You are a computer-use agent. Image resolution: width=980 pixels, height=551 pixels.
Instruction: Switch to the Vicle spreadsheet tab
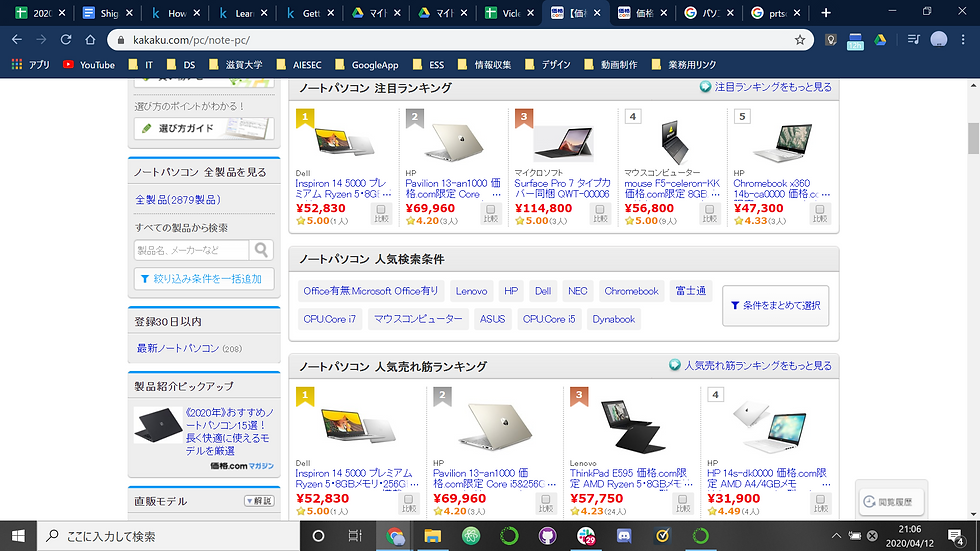510,12
